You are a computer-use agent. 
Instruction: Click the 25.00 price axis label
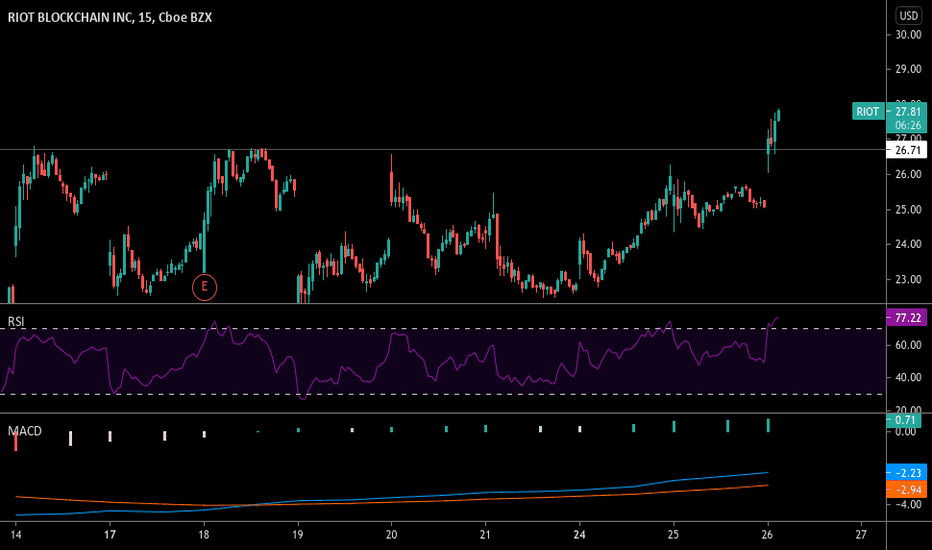pos(908,209)
